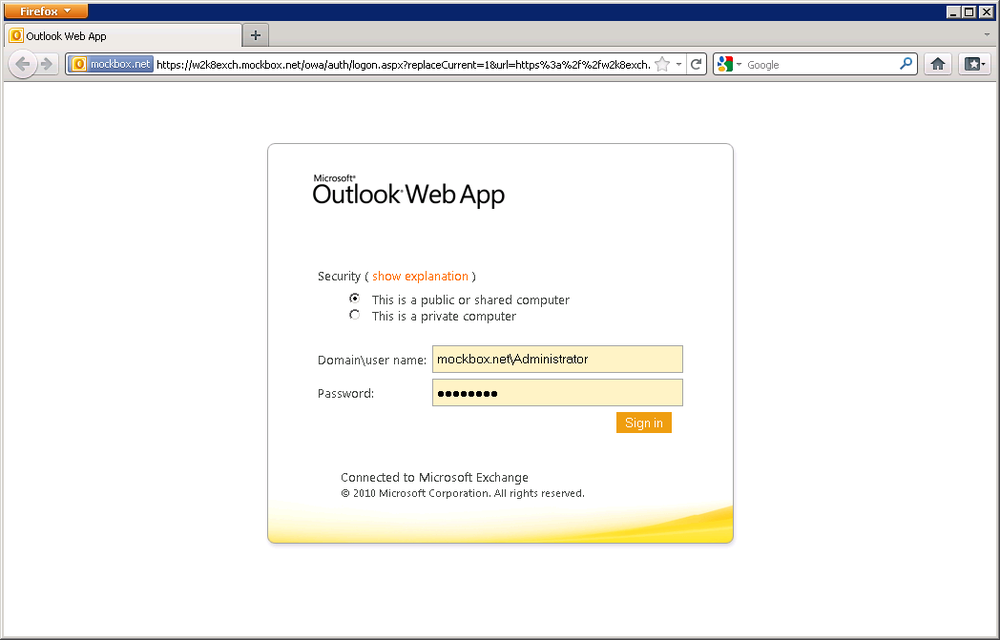Click the Microsoft Corporation copyright notice
1000x640 pixels.
pos(462,493)
